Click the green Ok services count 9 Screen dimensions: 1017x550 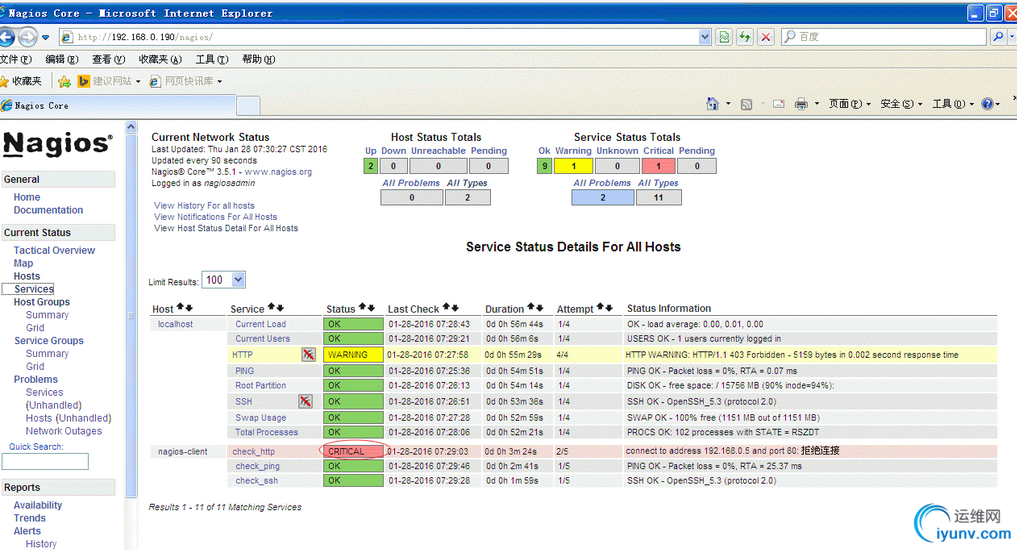pos(545,166)
